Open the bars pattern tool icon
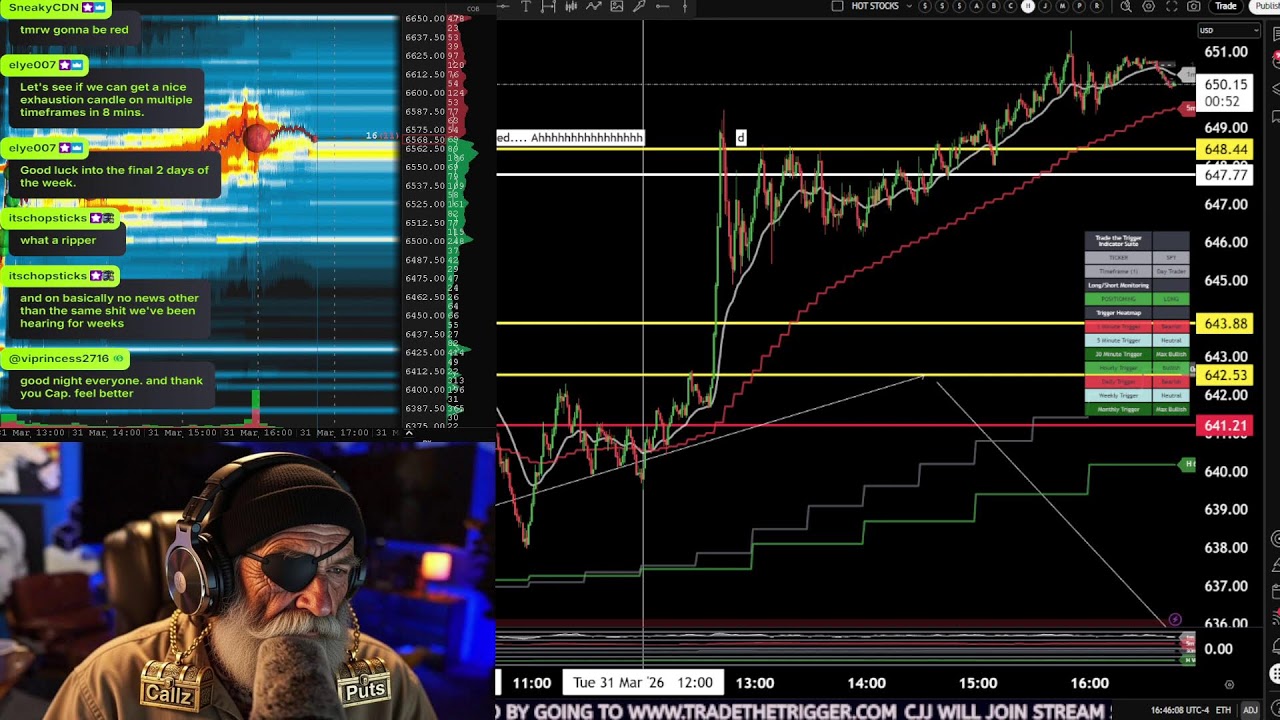Screen dimensions: 1280x720 pos(571,6)
